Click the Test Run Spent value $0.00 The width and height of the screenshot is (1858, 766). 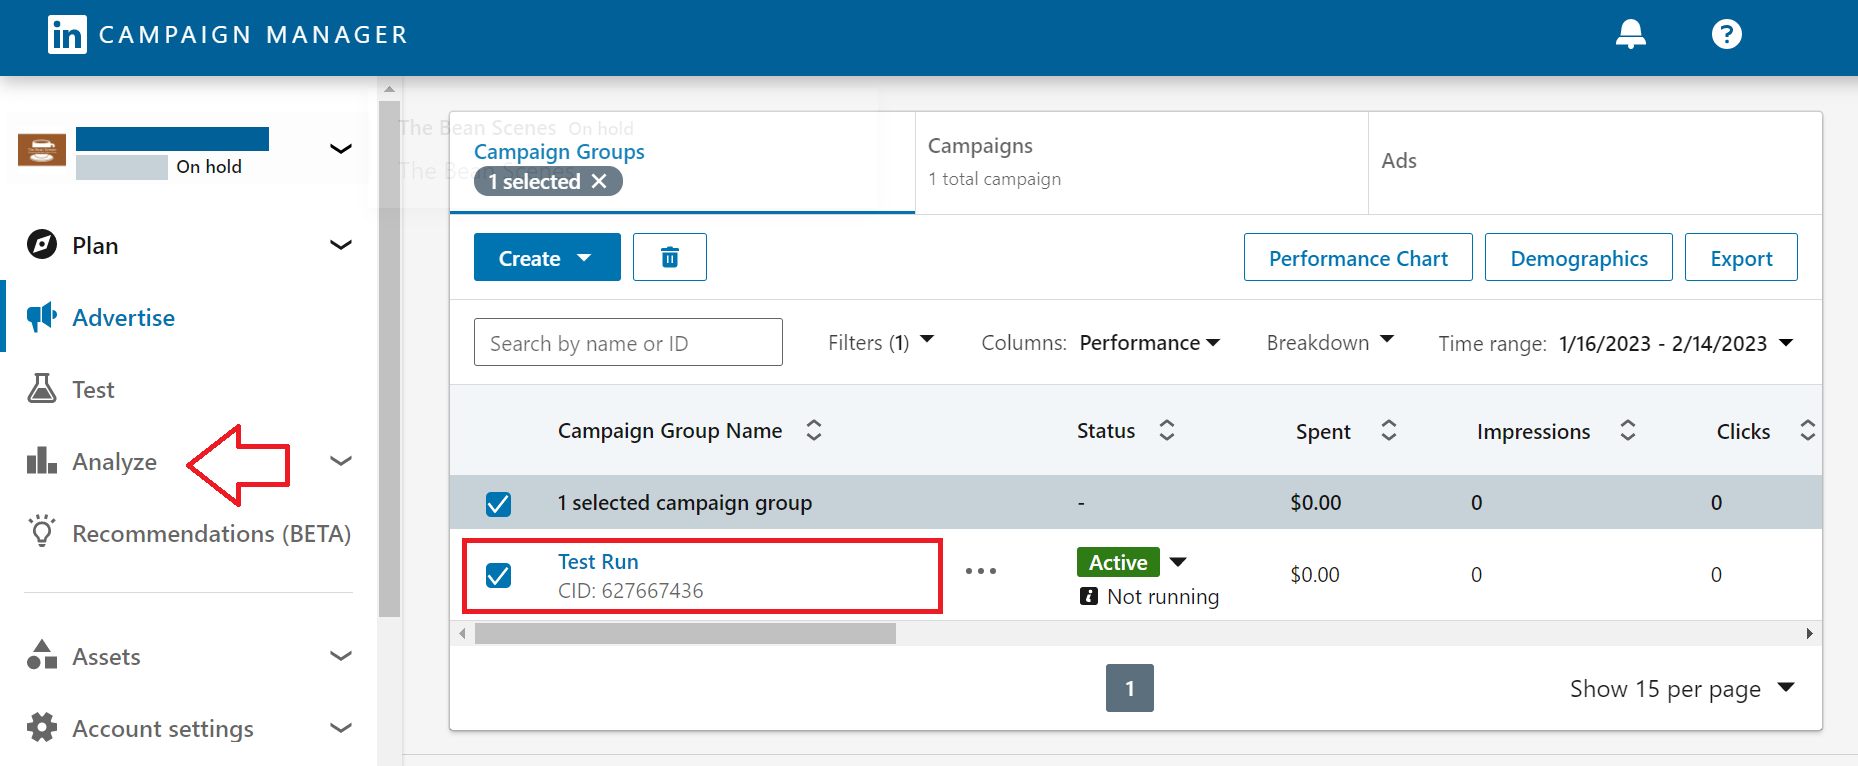point(1315,575)
